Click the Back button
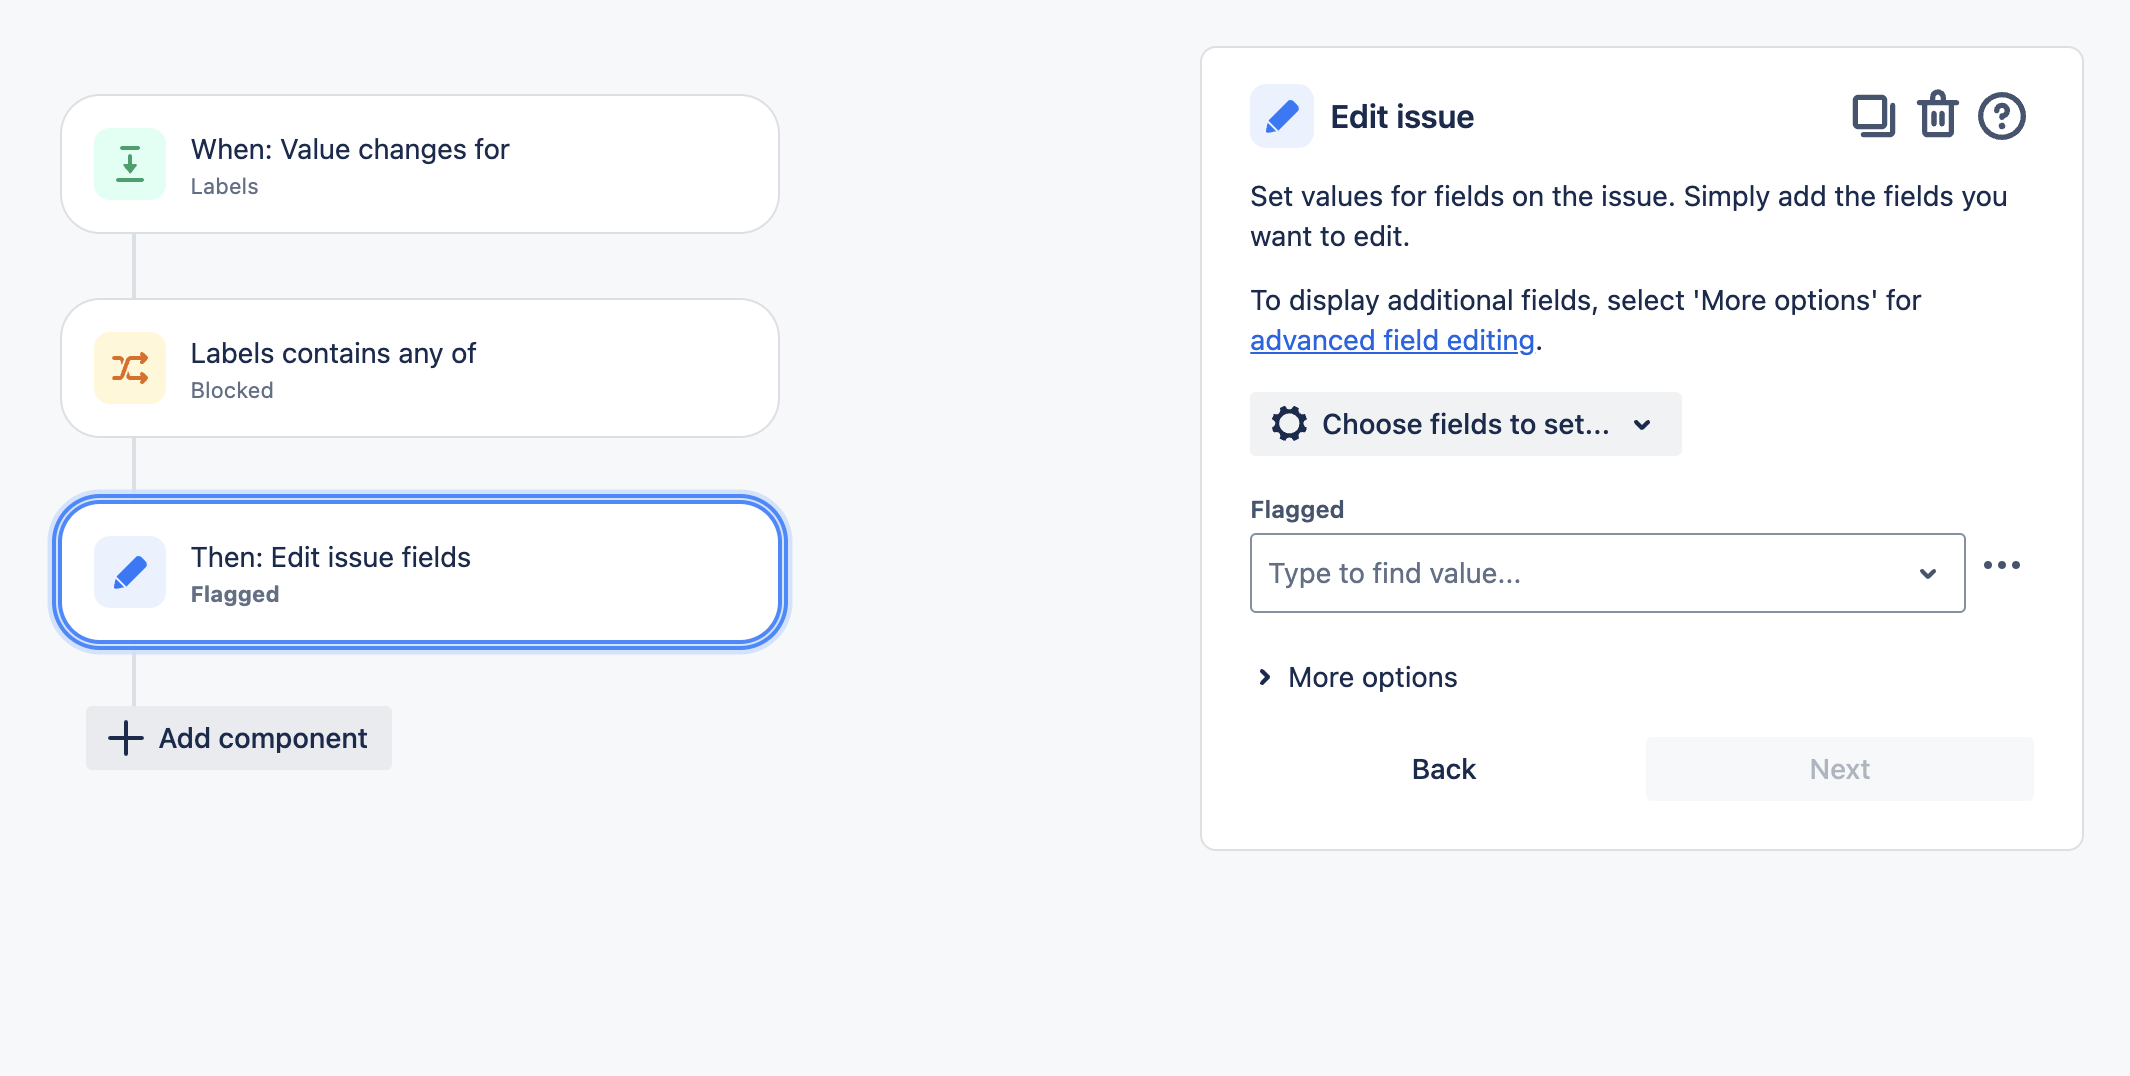The height and width of the screenshot is (1076, 2130). pos(1443,769)
